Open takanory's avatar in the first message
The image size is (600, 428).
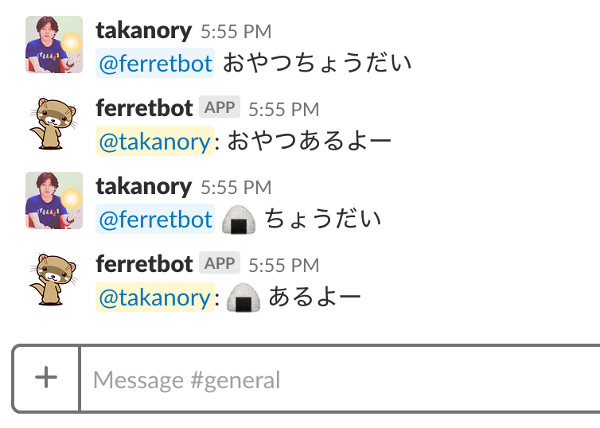pos(54,44)
